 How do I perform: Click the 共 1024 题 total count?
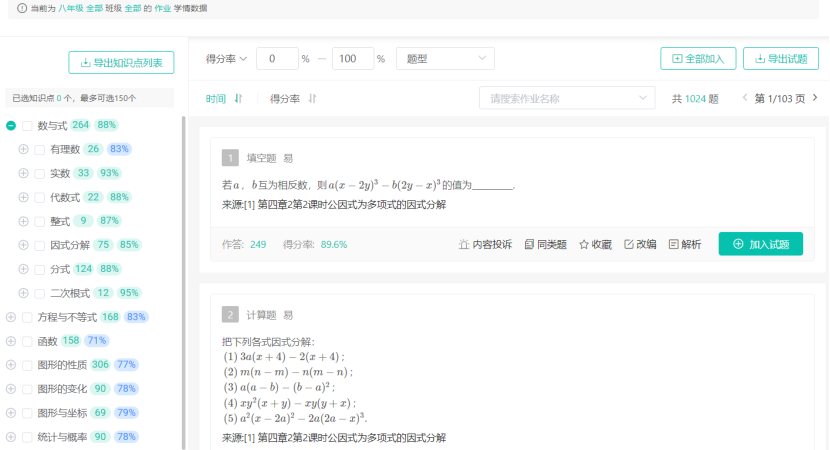click(695, 98)
